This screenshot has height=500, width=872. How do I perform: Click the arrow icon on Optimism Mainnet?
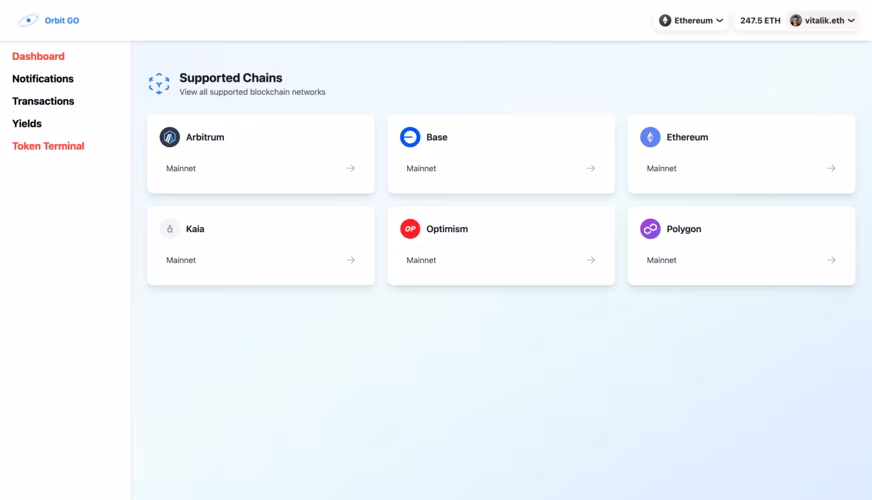coord(591,260)
